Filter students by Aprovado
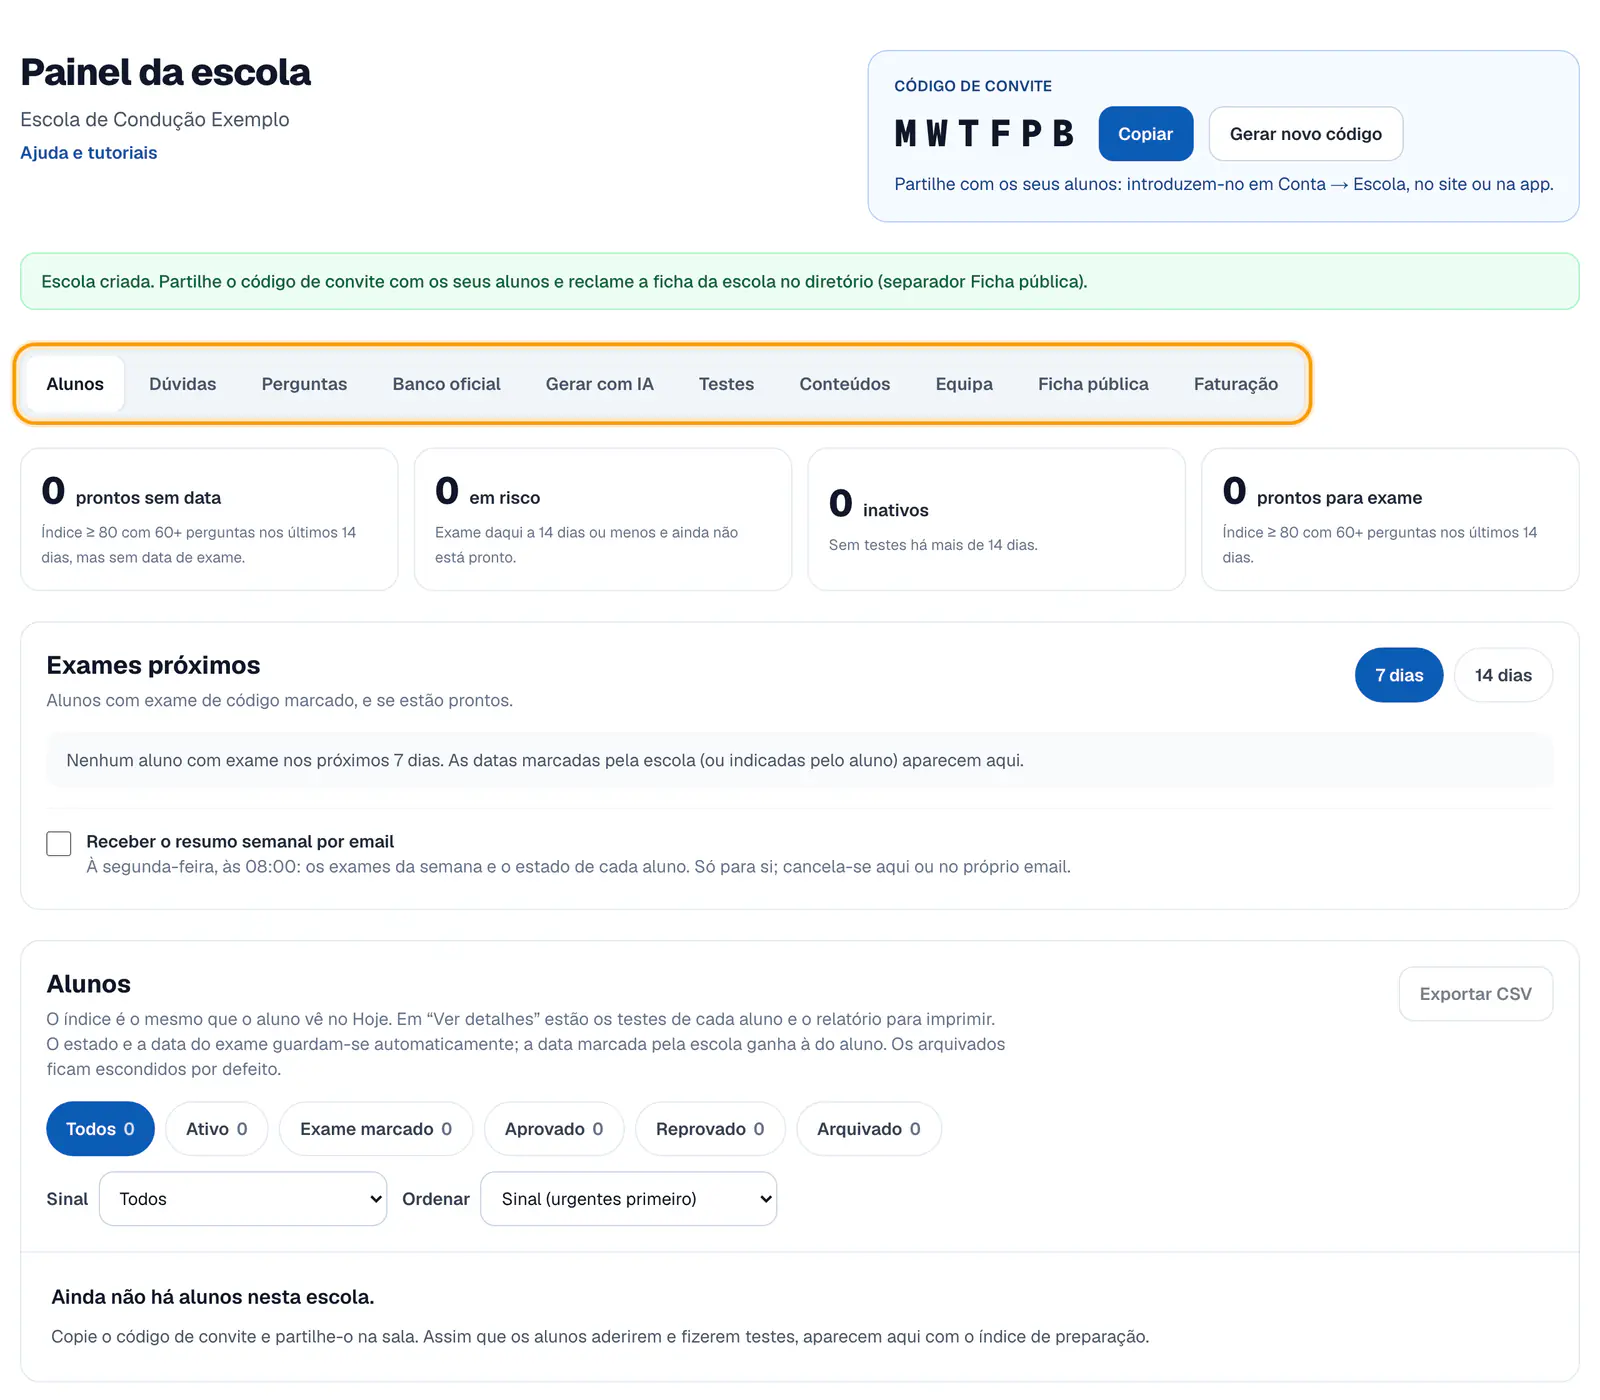 tap(554, 1129)
